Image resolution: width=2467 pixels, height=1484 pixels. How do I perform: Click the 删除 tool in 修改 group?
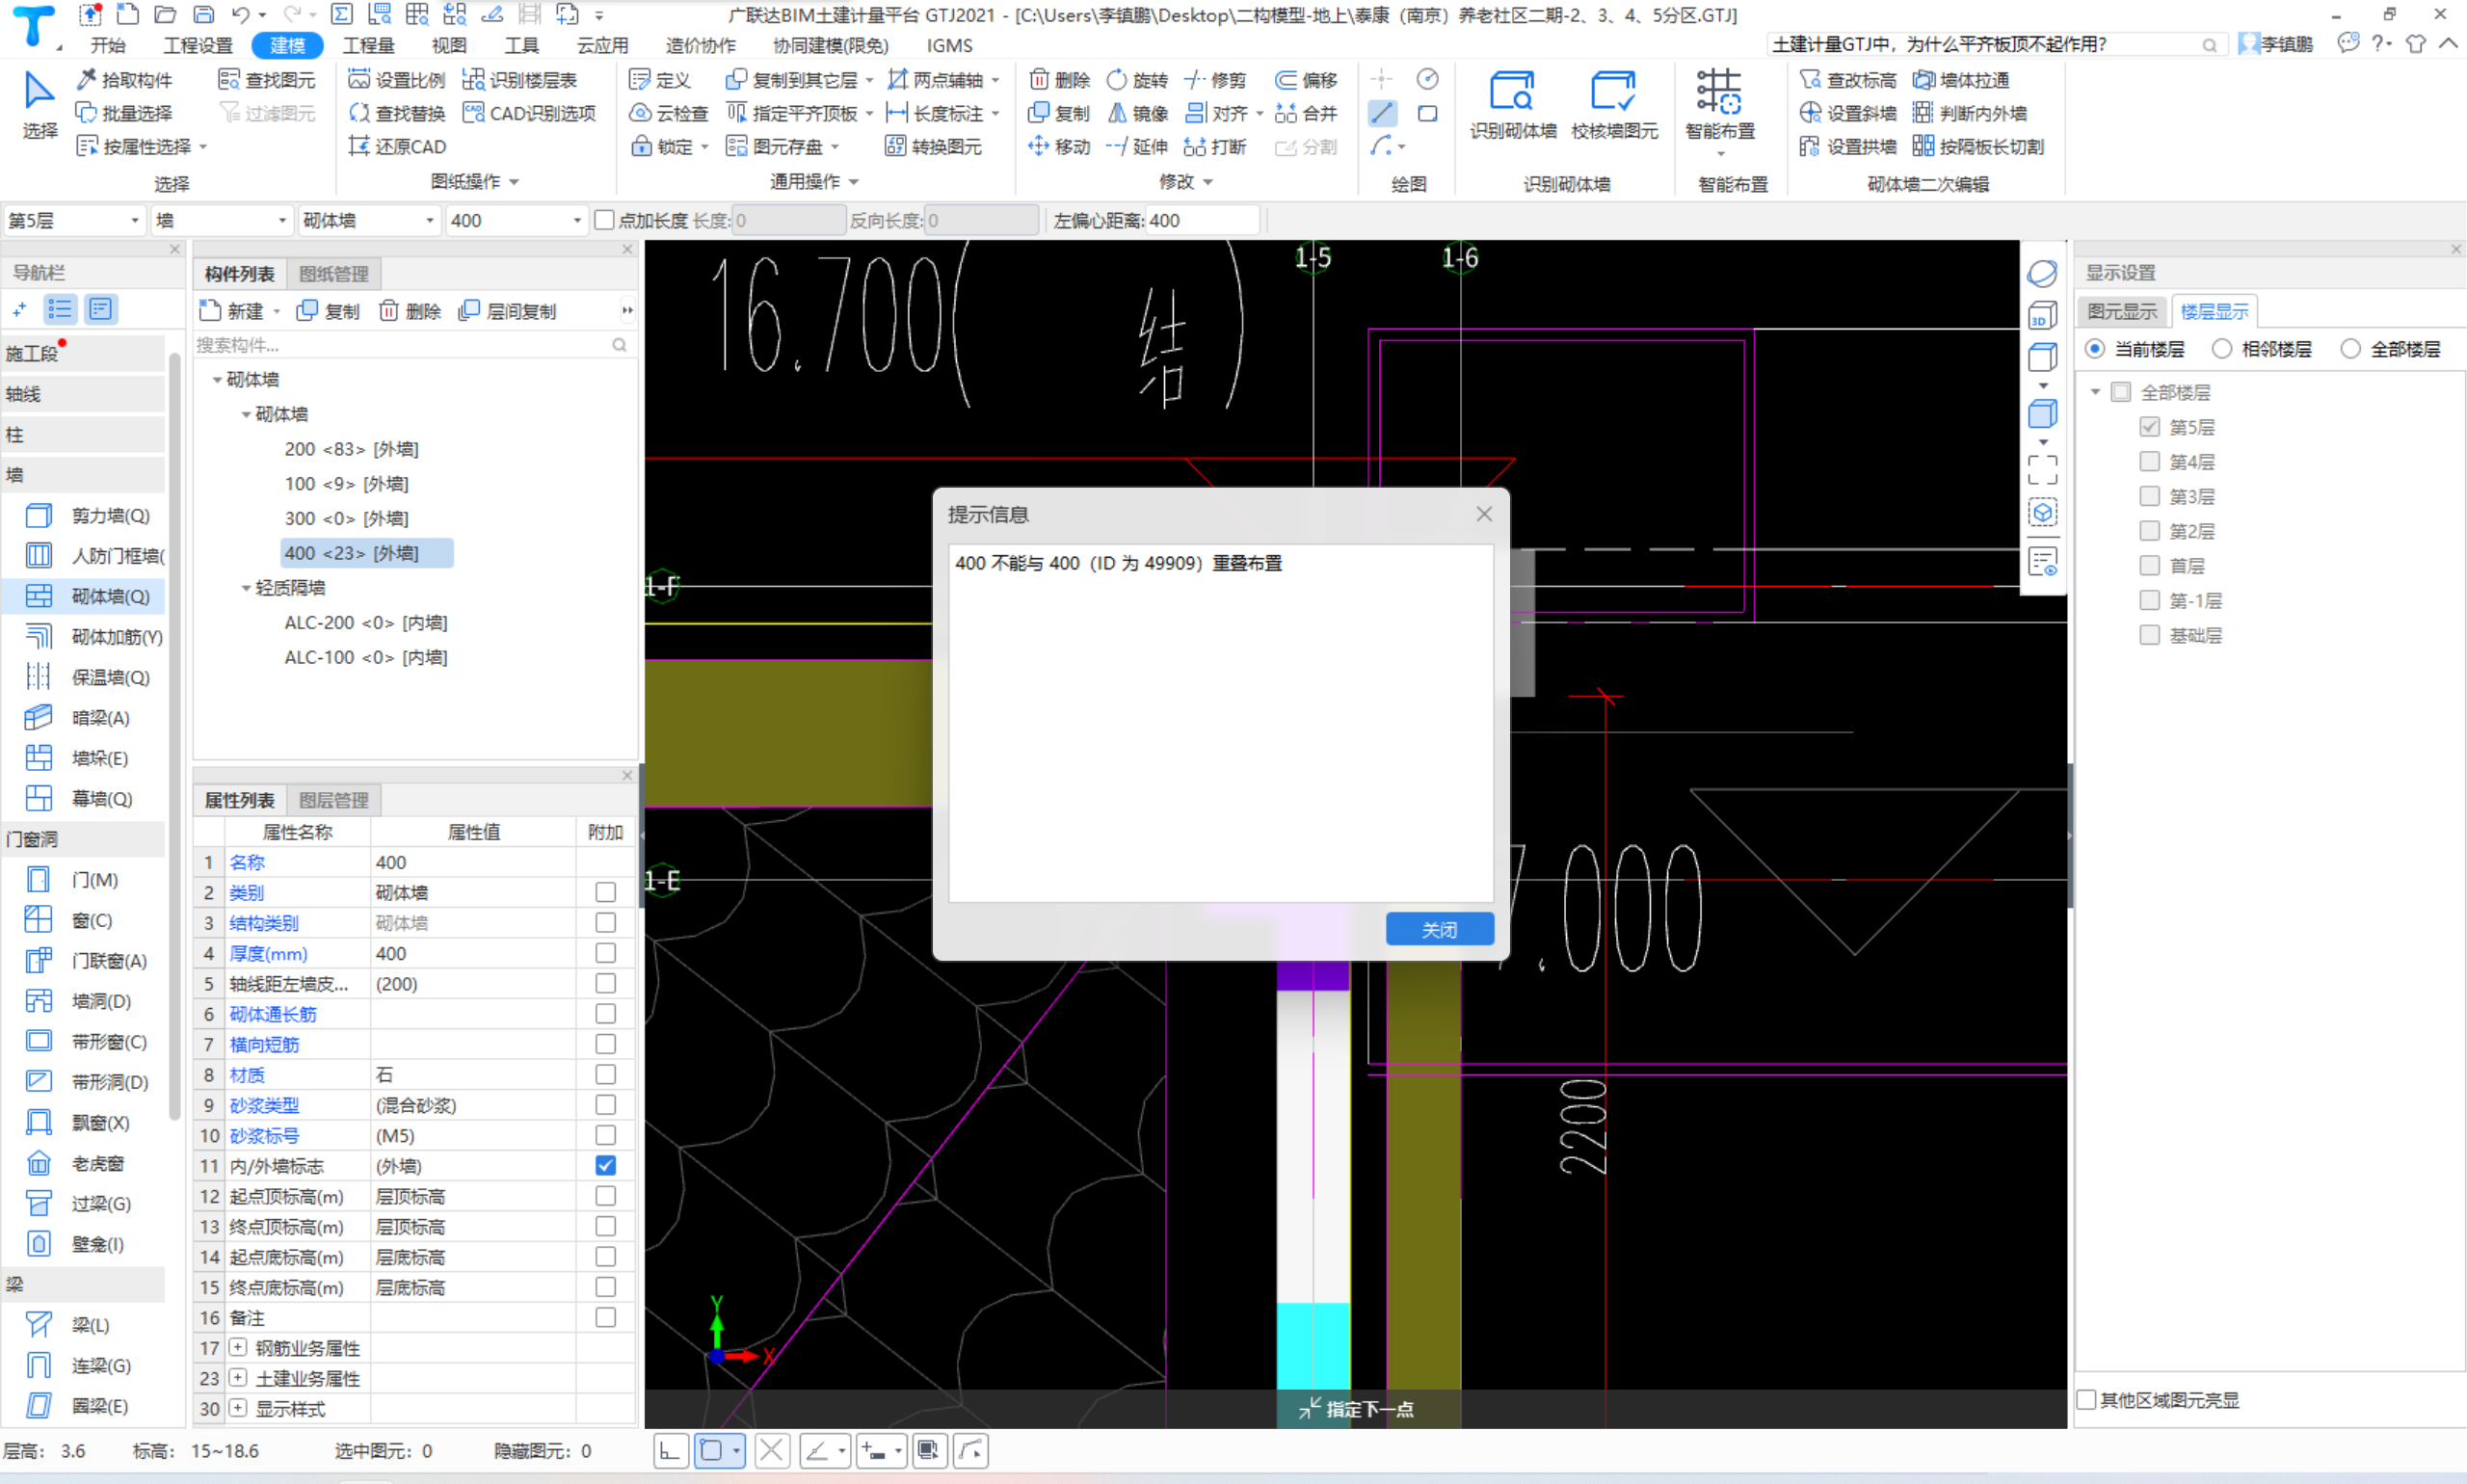tap(1059, 80)
